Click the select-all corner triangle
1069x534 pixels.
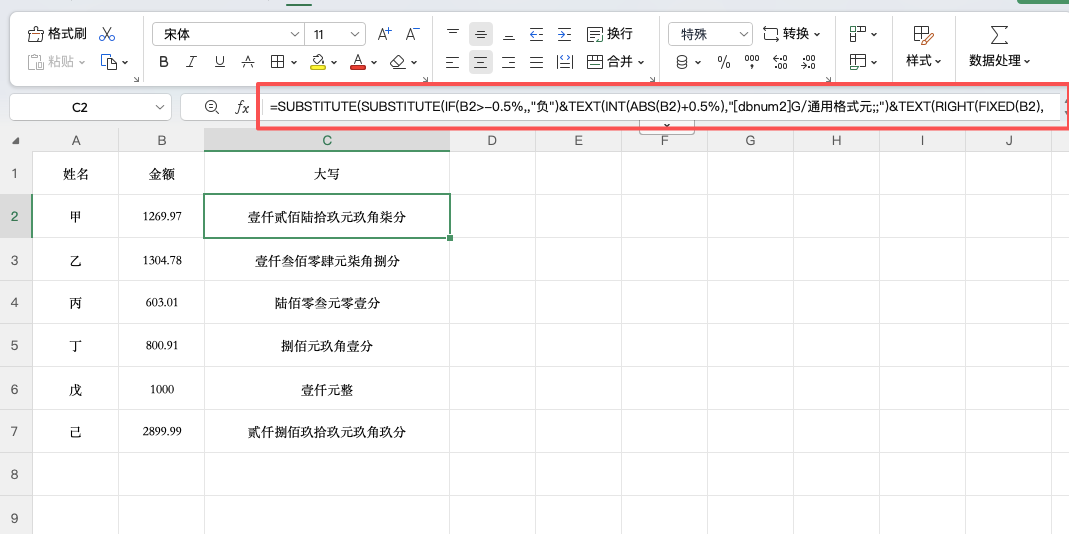point(16,140)
